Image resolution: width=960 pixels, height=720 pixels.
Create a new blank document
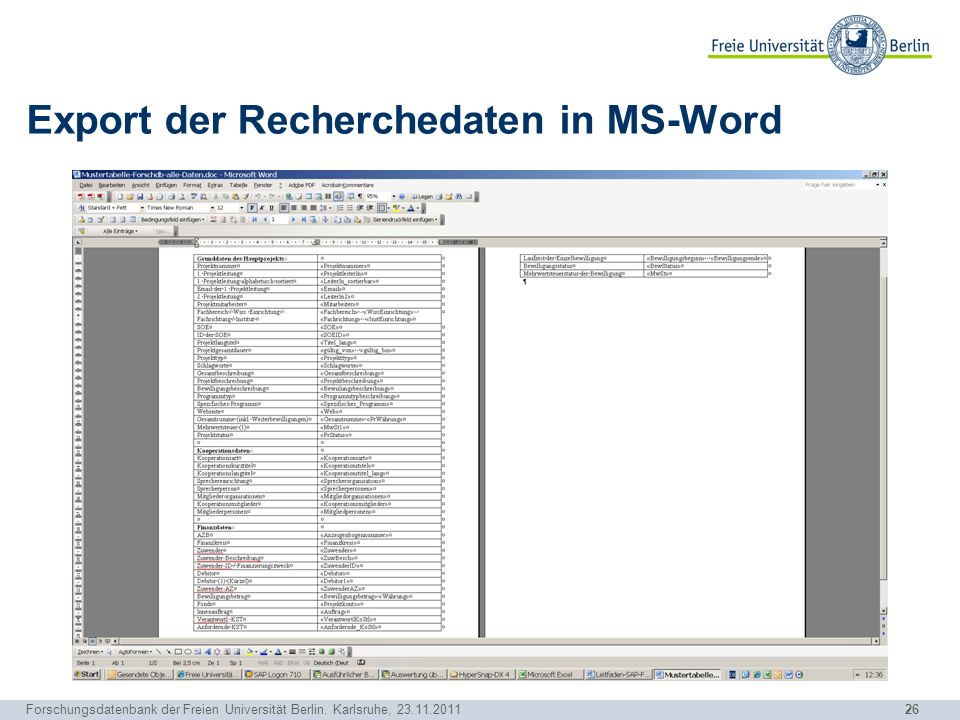tap(120, 197)
